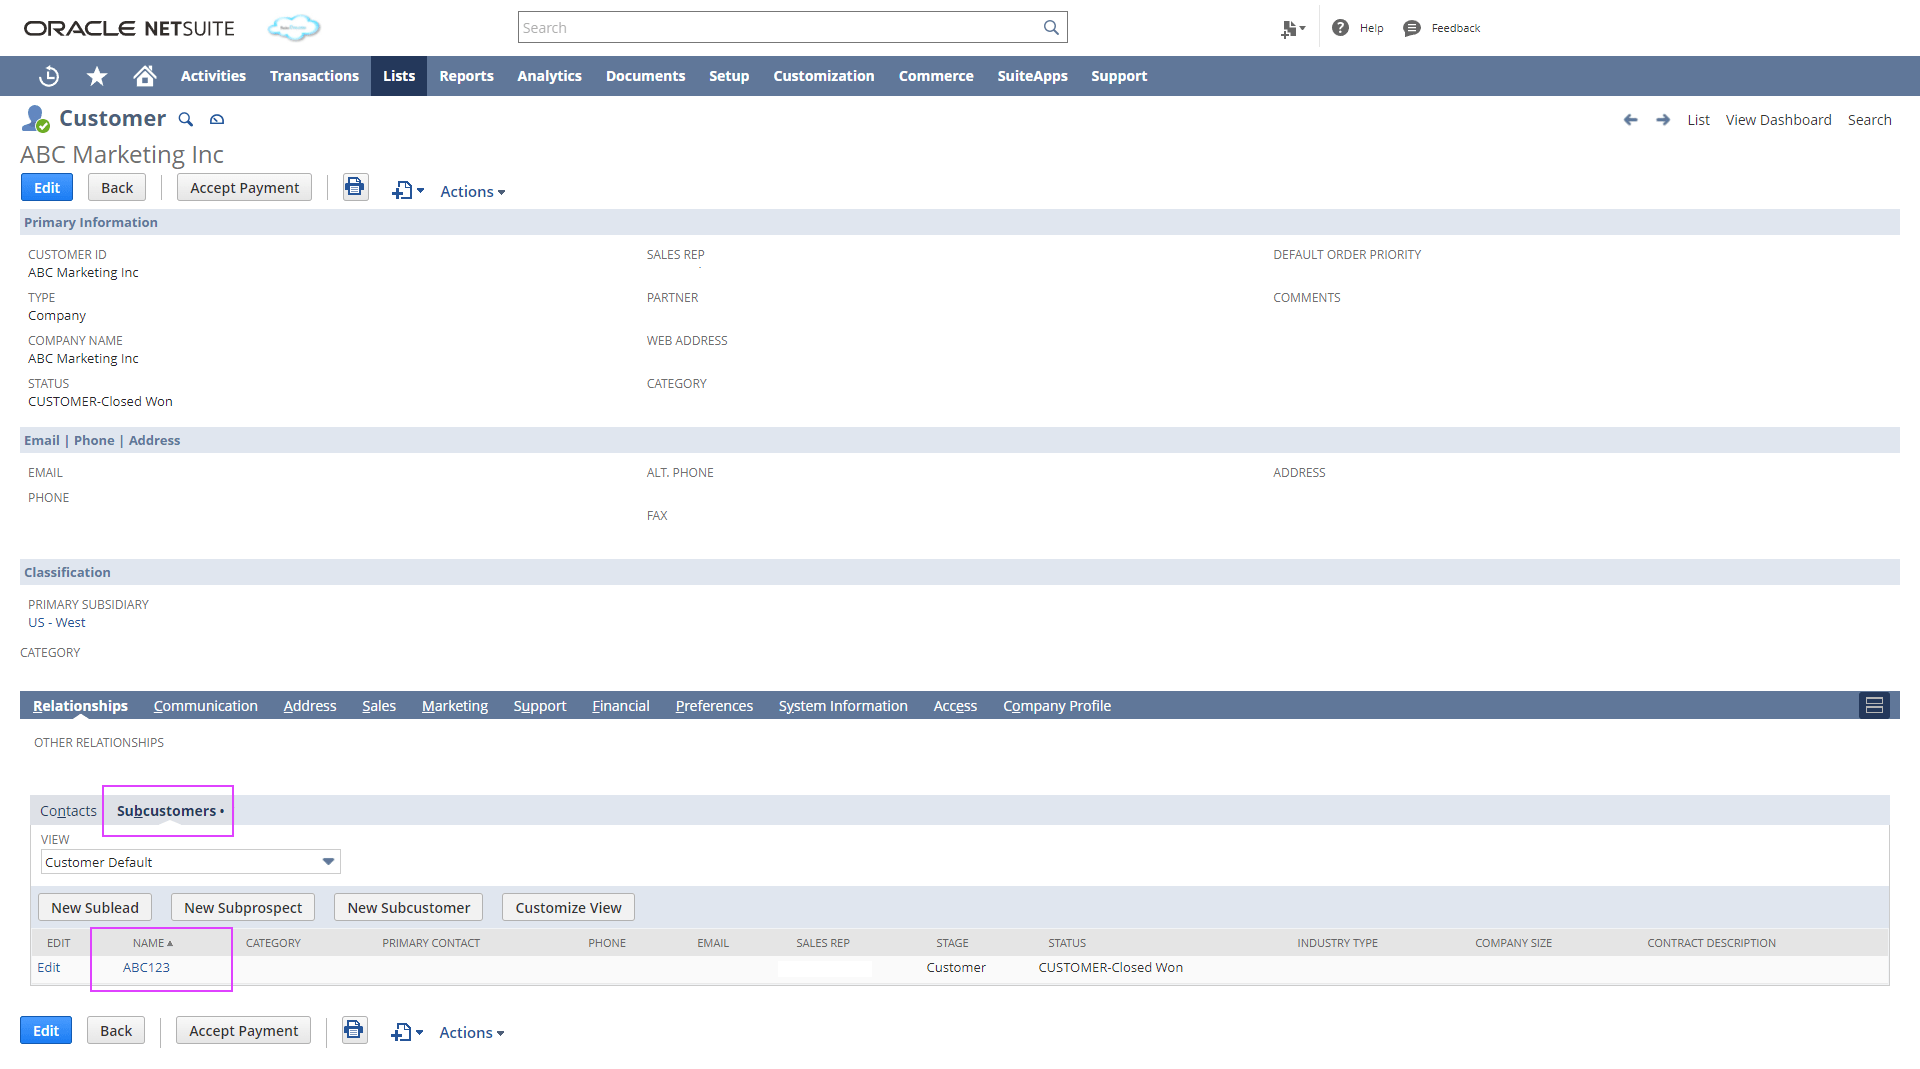The width and height of the screenshot is (1920, 1069).
Task: Switch to the Subcustomers tab
Action: [x=167, y=811]
